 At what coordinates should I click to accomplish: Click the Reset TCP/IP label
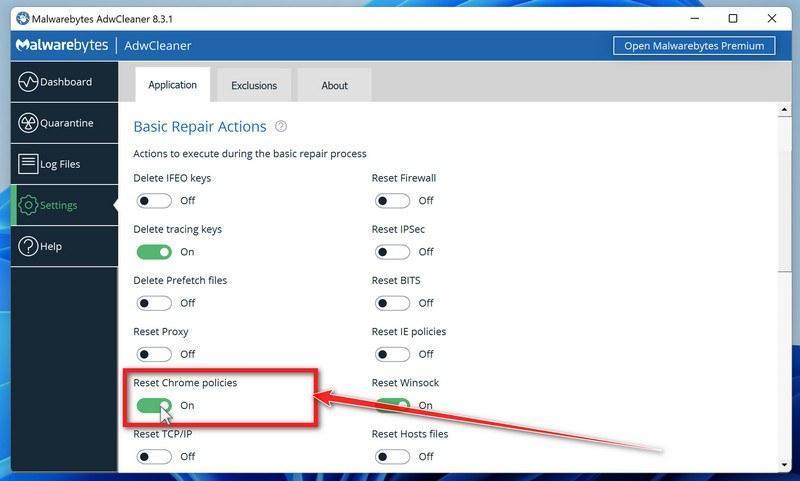163,434
